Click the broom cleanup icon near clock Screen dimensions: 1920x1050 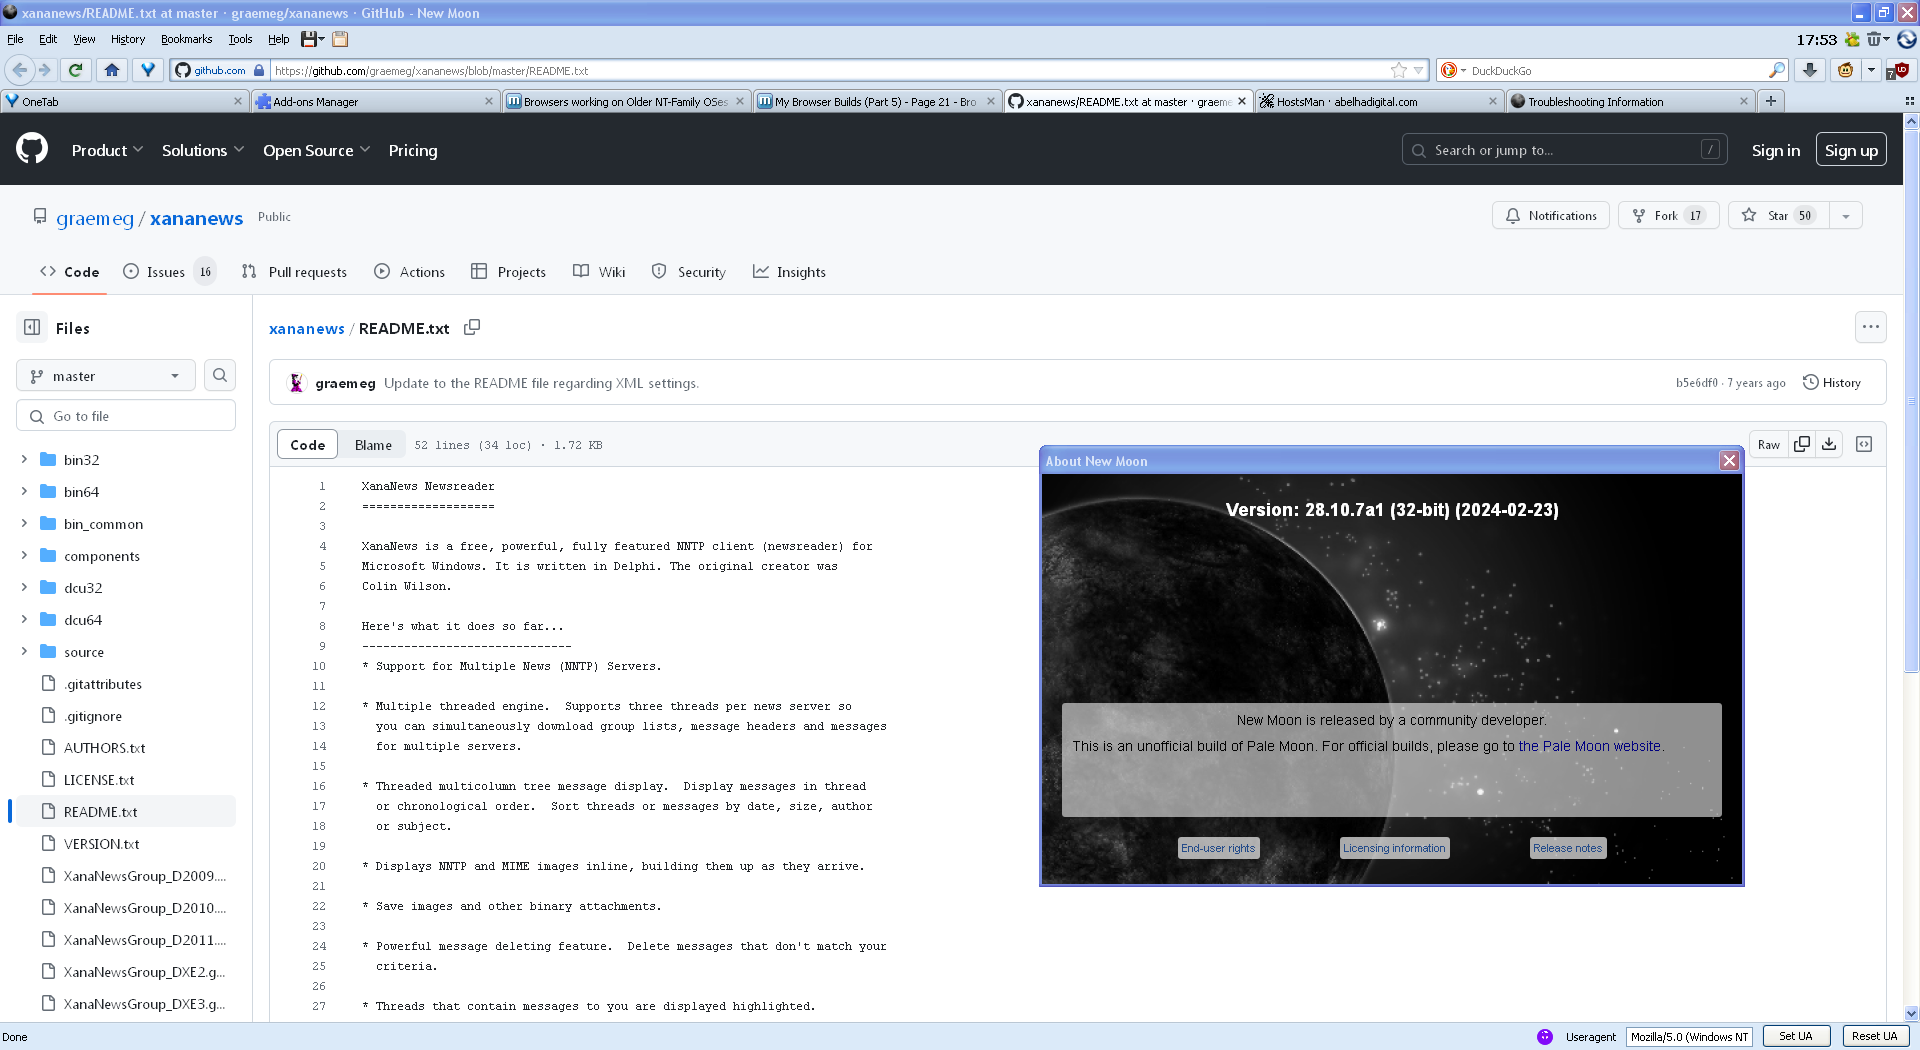(x=1852, y=39)
